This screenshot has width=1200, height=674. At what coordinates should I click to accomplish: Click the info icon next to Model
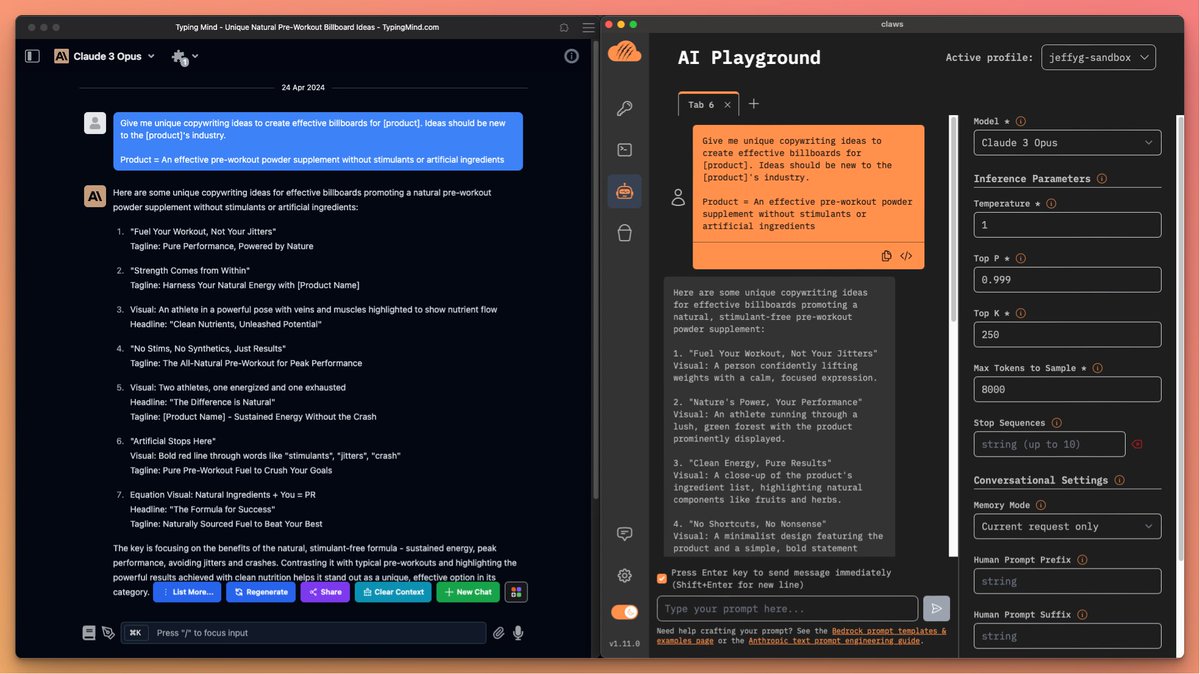(1021, 122)
